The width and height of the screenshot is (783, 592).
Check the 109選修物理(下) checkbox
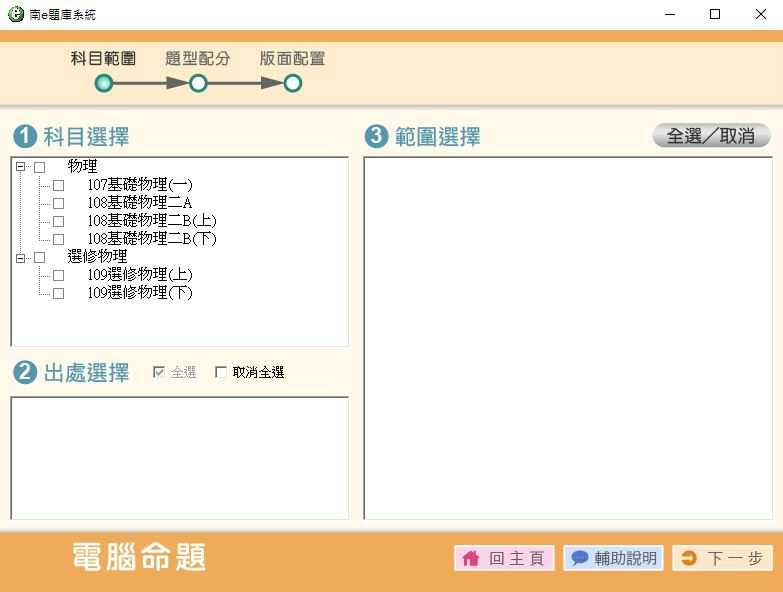pos(58,294)
